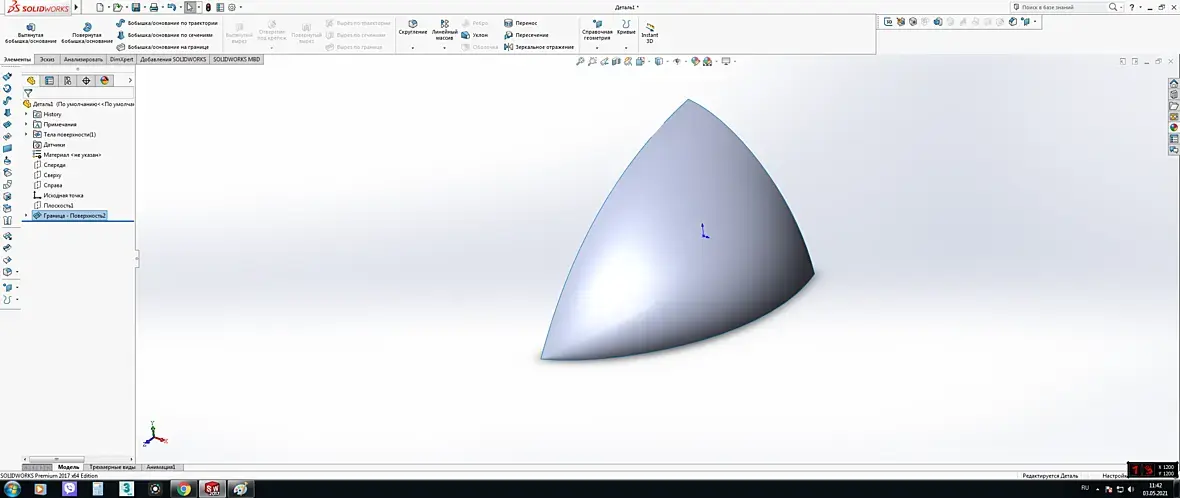Open the dropdown arrow under Линейный массив

pos(444,47)
